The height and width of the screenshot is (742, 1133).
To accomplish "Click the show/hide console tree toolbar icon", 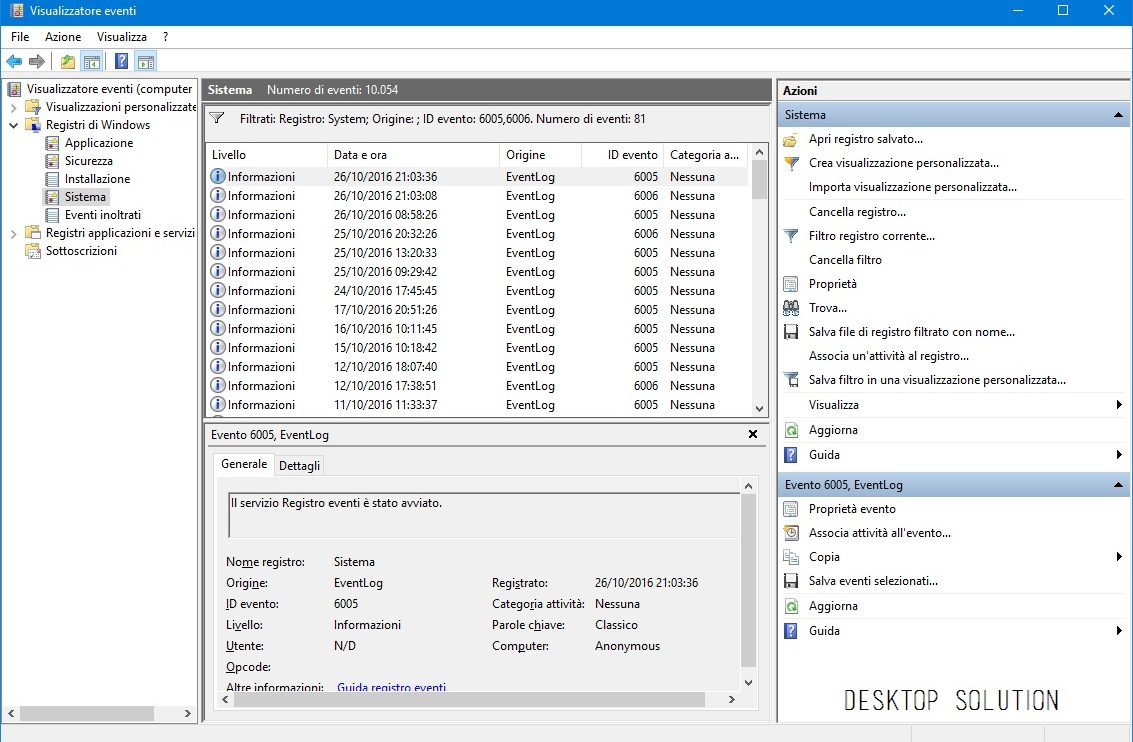I will 91,62.
